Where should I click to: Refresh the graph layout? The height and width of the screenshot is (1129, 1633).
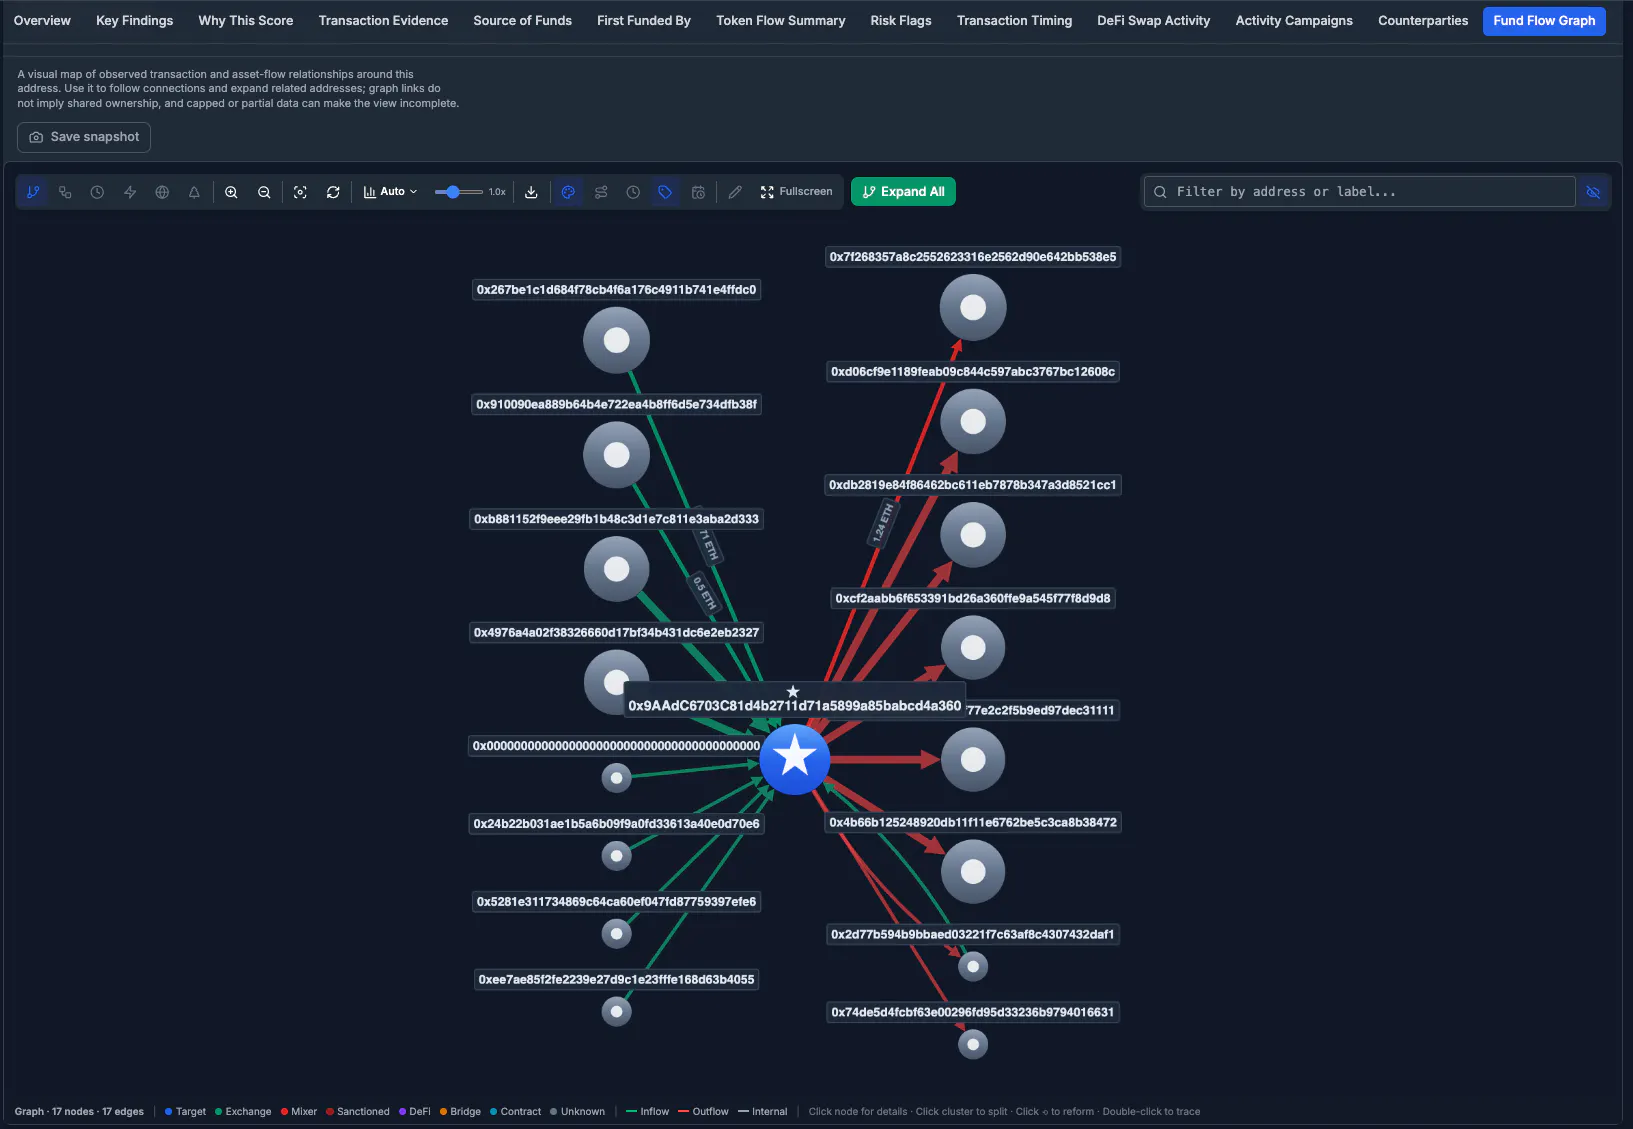[x=333, y=192]
